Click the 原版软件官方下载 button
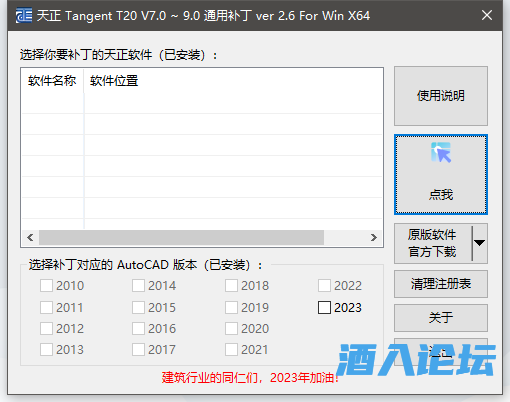The image size is (510, 402). point(433,243)
